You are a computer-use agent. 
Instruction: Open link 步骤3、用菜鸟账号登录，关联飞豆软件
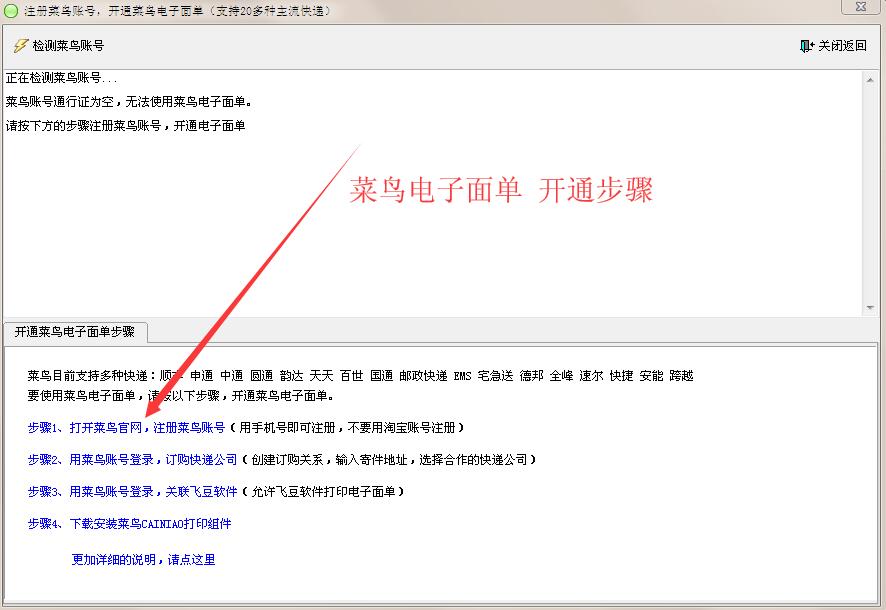pyautogui.click(x=133, y=493)
